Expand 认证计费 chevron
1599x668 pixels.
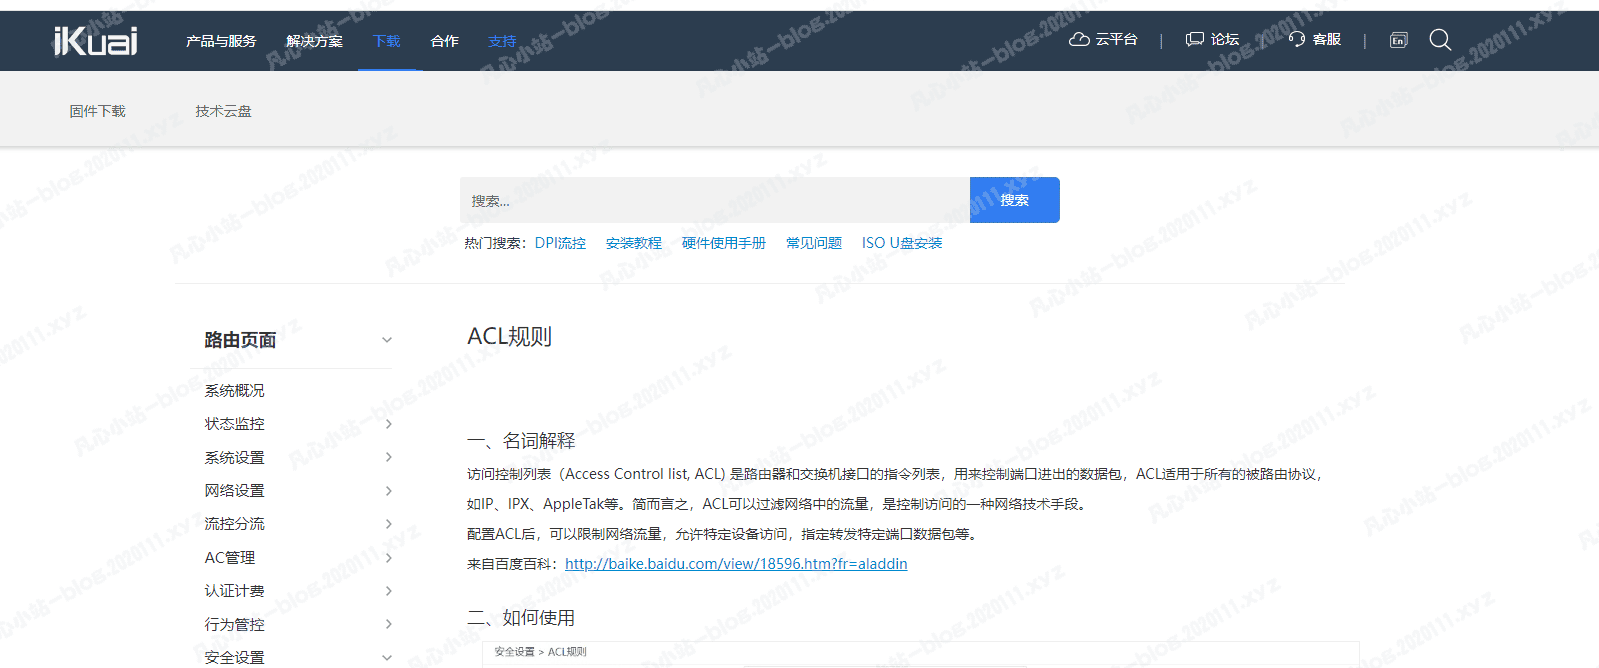pyautogui.click(x=389, y=591)
